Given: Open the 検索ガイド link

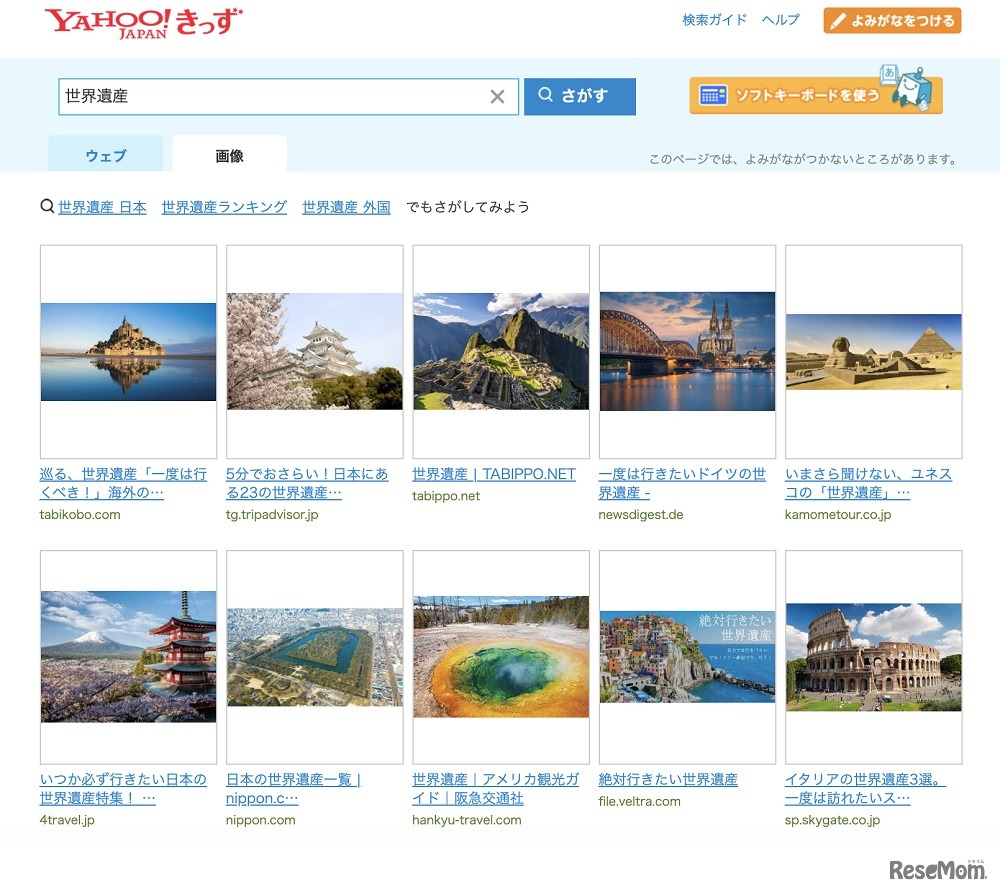Looking at the screenshot, I should [713, 19].
